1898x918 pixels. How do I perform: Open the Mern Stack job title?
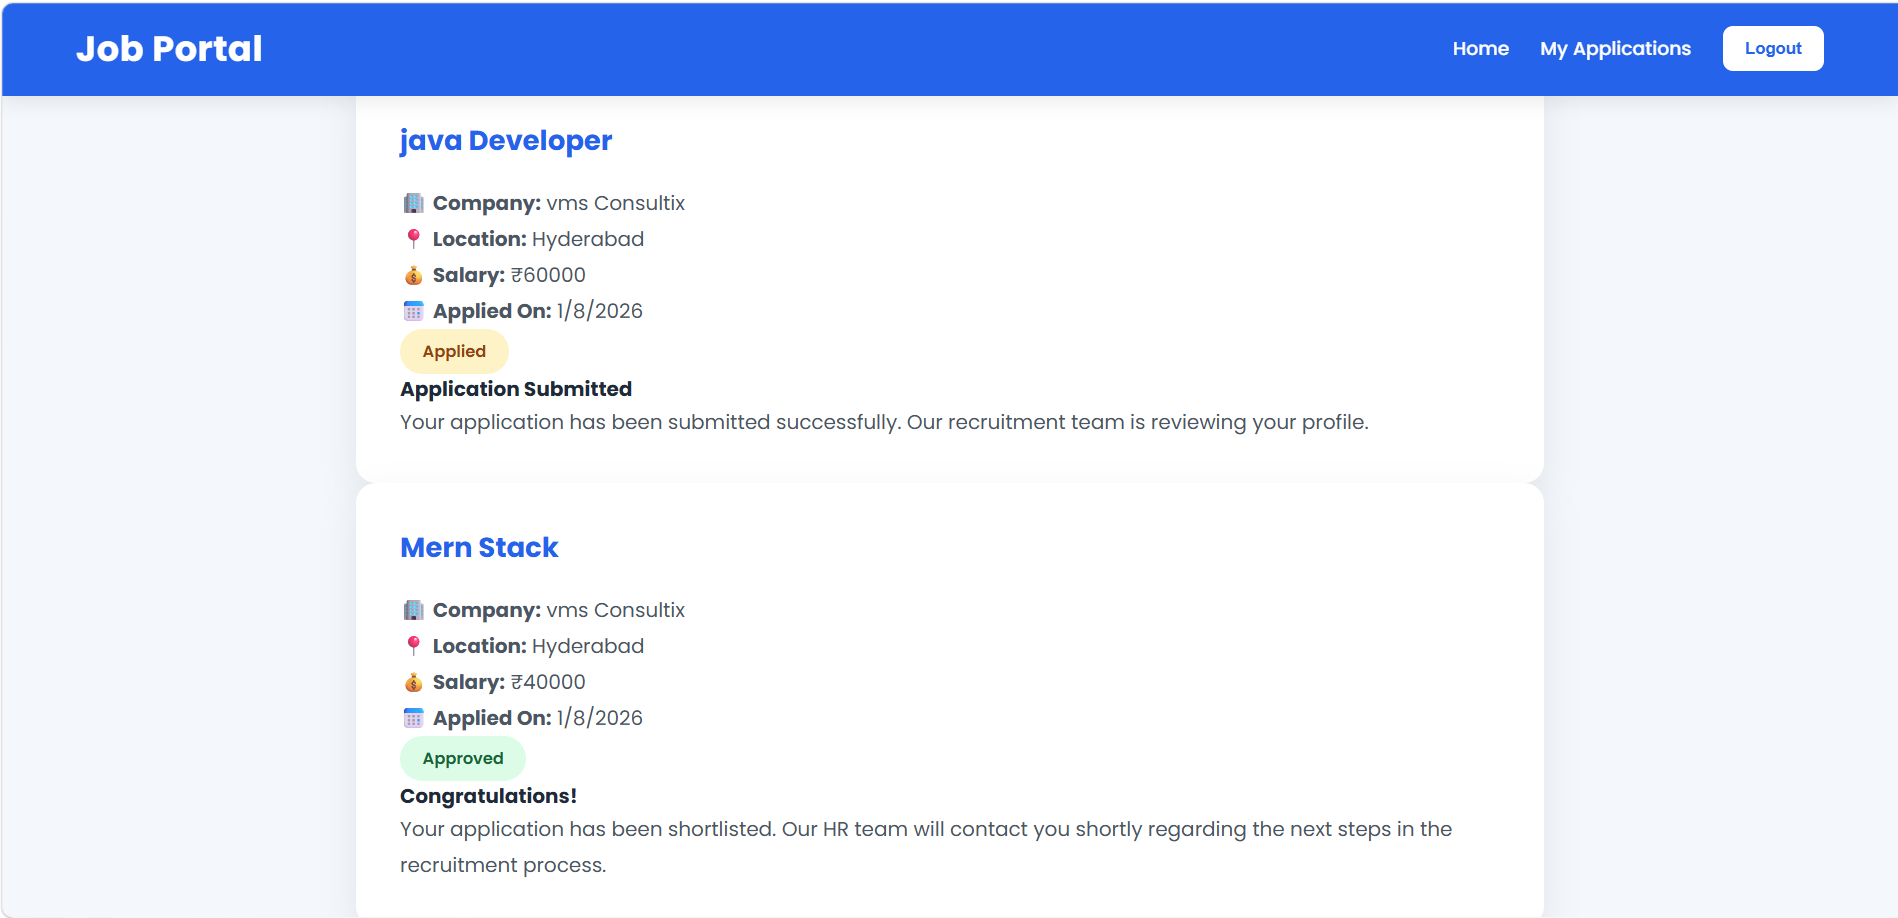(479, 547)
